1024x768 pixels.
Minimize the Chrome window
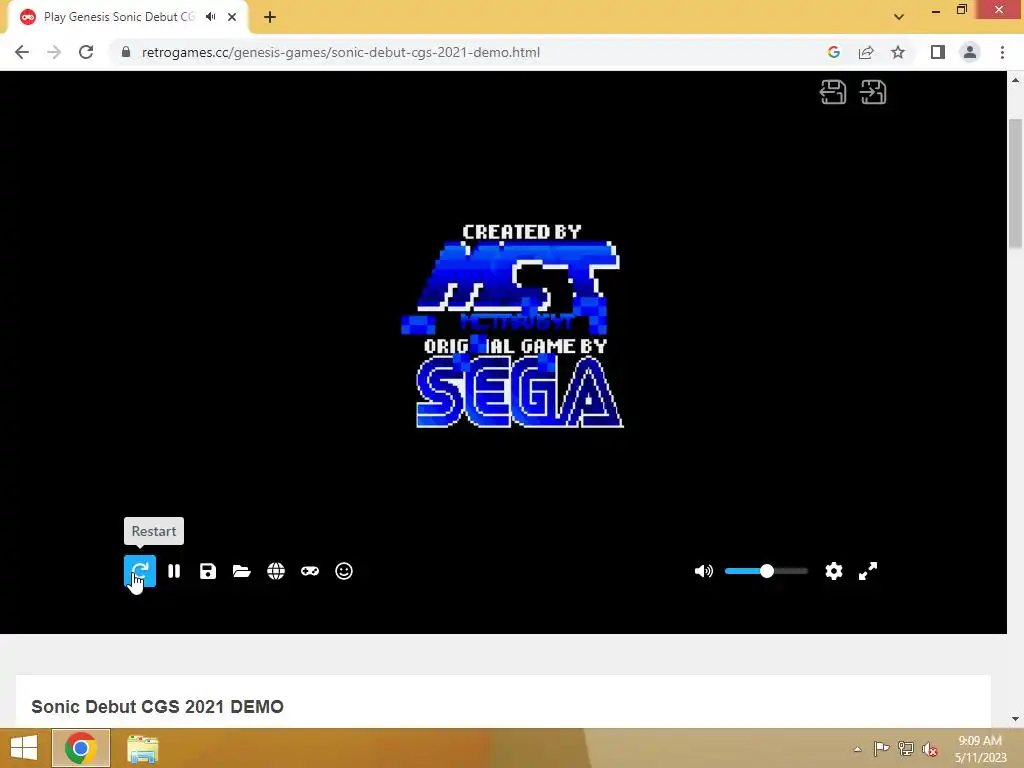936,10
